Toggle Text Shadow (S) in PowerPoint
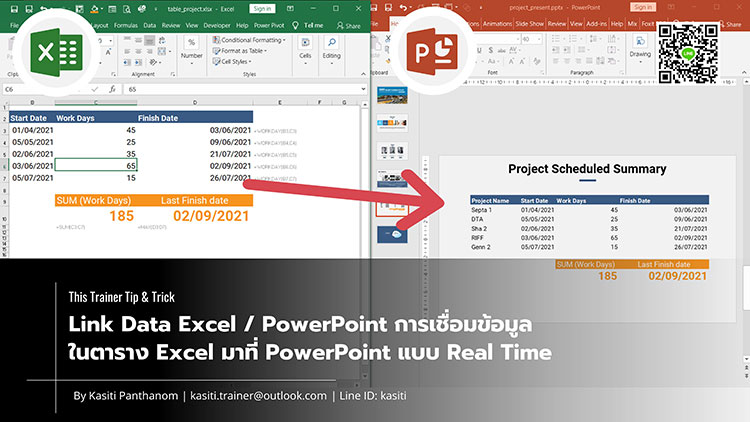This screenshot has height=422, width=750. click(491, 50)
